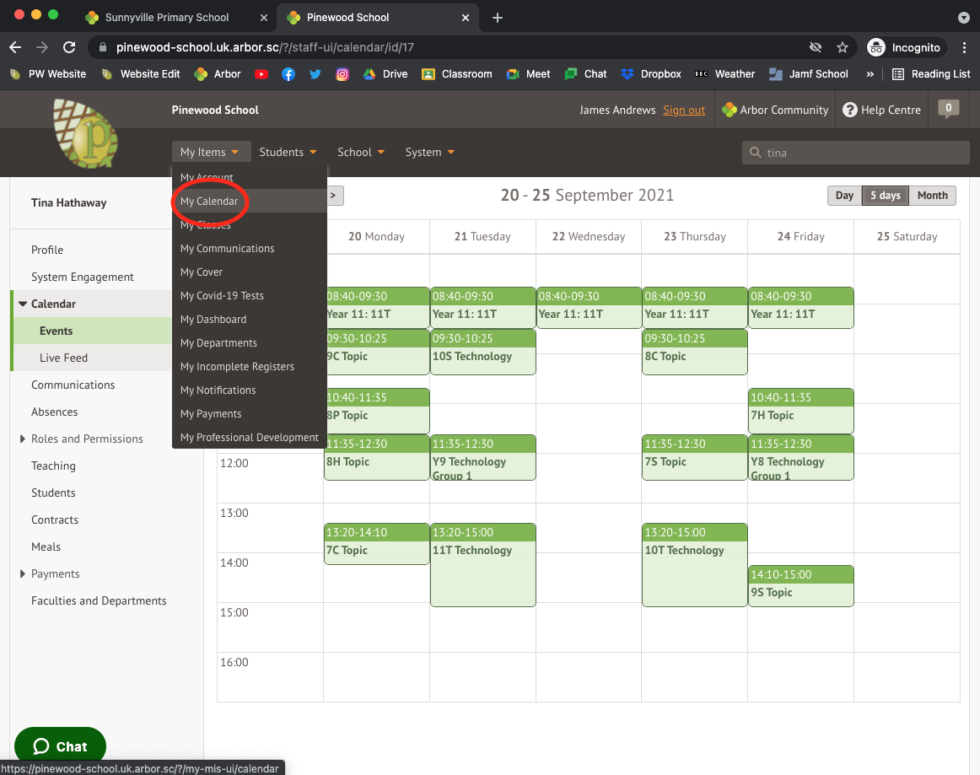
Task: Click the search field containing tina
Action: click(x=860, y=153)
